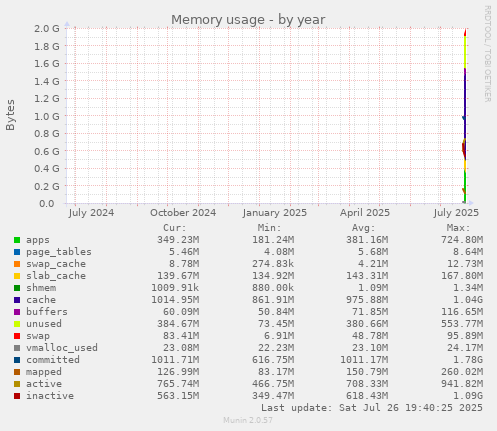Click the 'April 2025' x-axis label
The width and height of the screenshot is (497, 431).
pos(365,213)
